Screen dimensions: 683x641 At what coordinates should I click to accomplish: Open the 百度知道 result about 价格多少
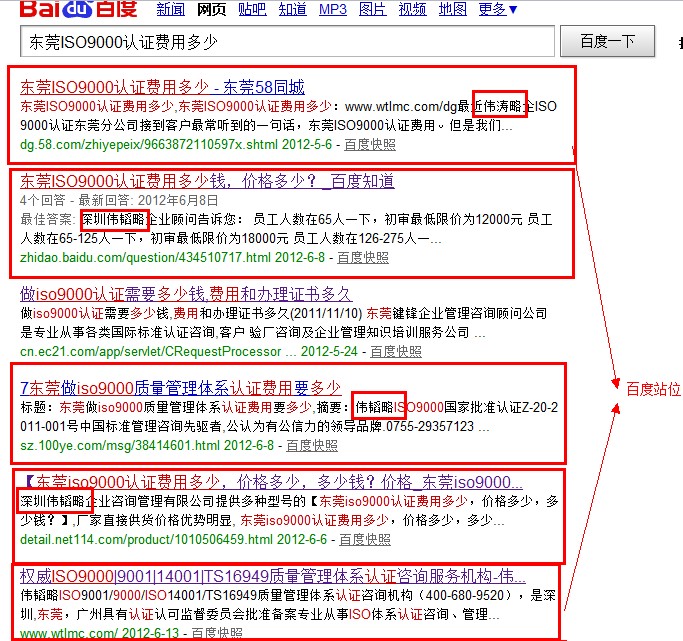point(207,181)
